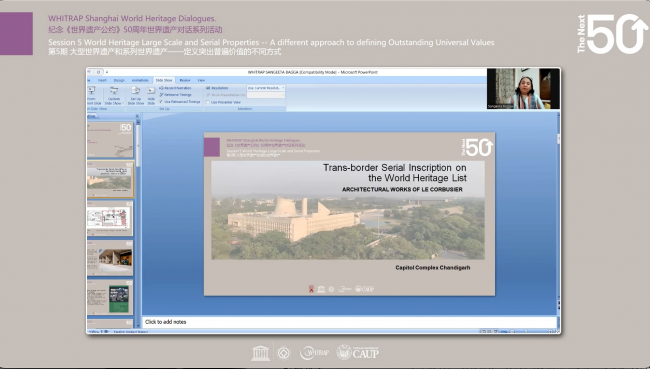Screen dimensions: 650x369
Task: Click the 'Click to add notes' field
Action: tap(349, 322)
